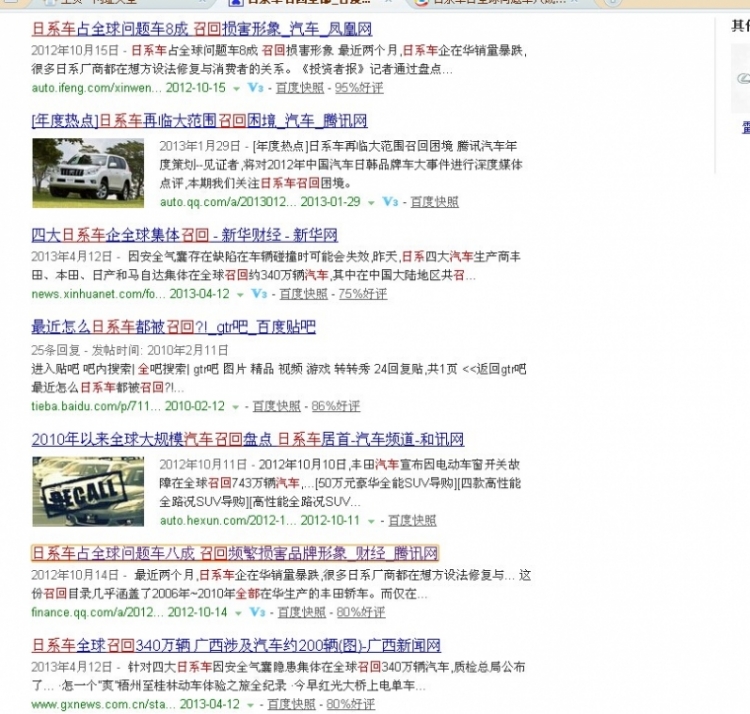Image resolution: width=750 pixels, height=714 pixels.
Task: Open 百度快照 for news.xinhuanet.com result
Action: point(304,294)
